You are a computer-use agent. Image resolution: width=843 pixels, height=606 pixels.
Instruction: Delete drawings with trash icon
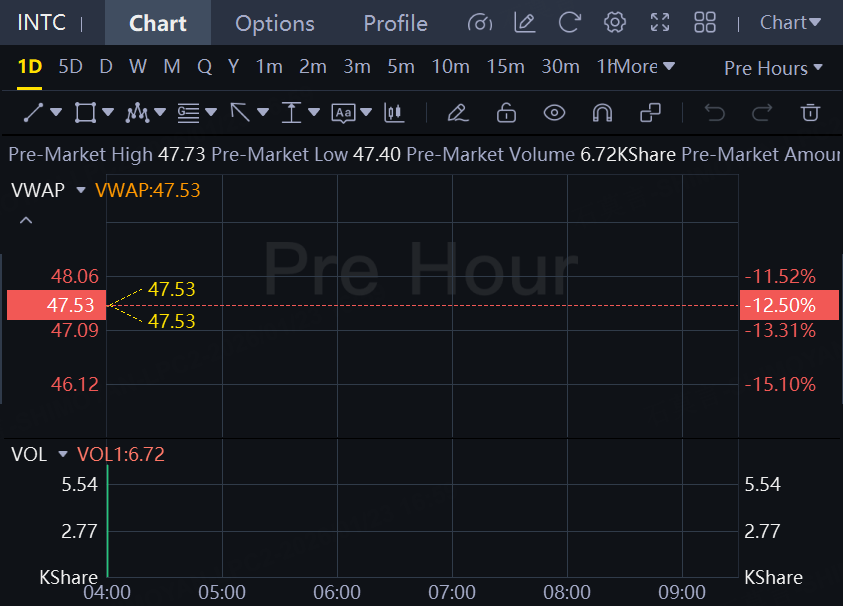pyautogui.click(x=810, y=113)
